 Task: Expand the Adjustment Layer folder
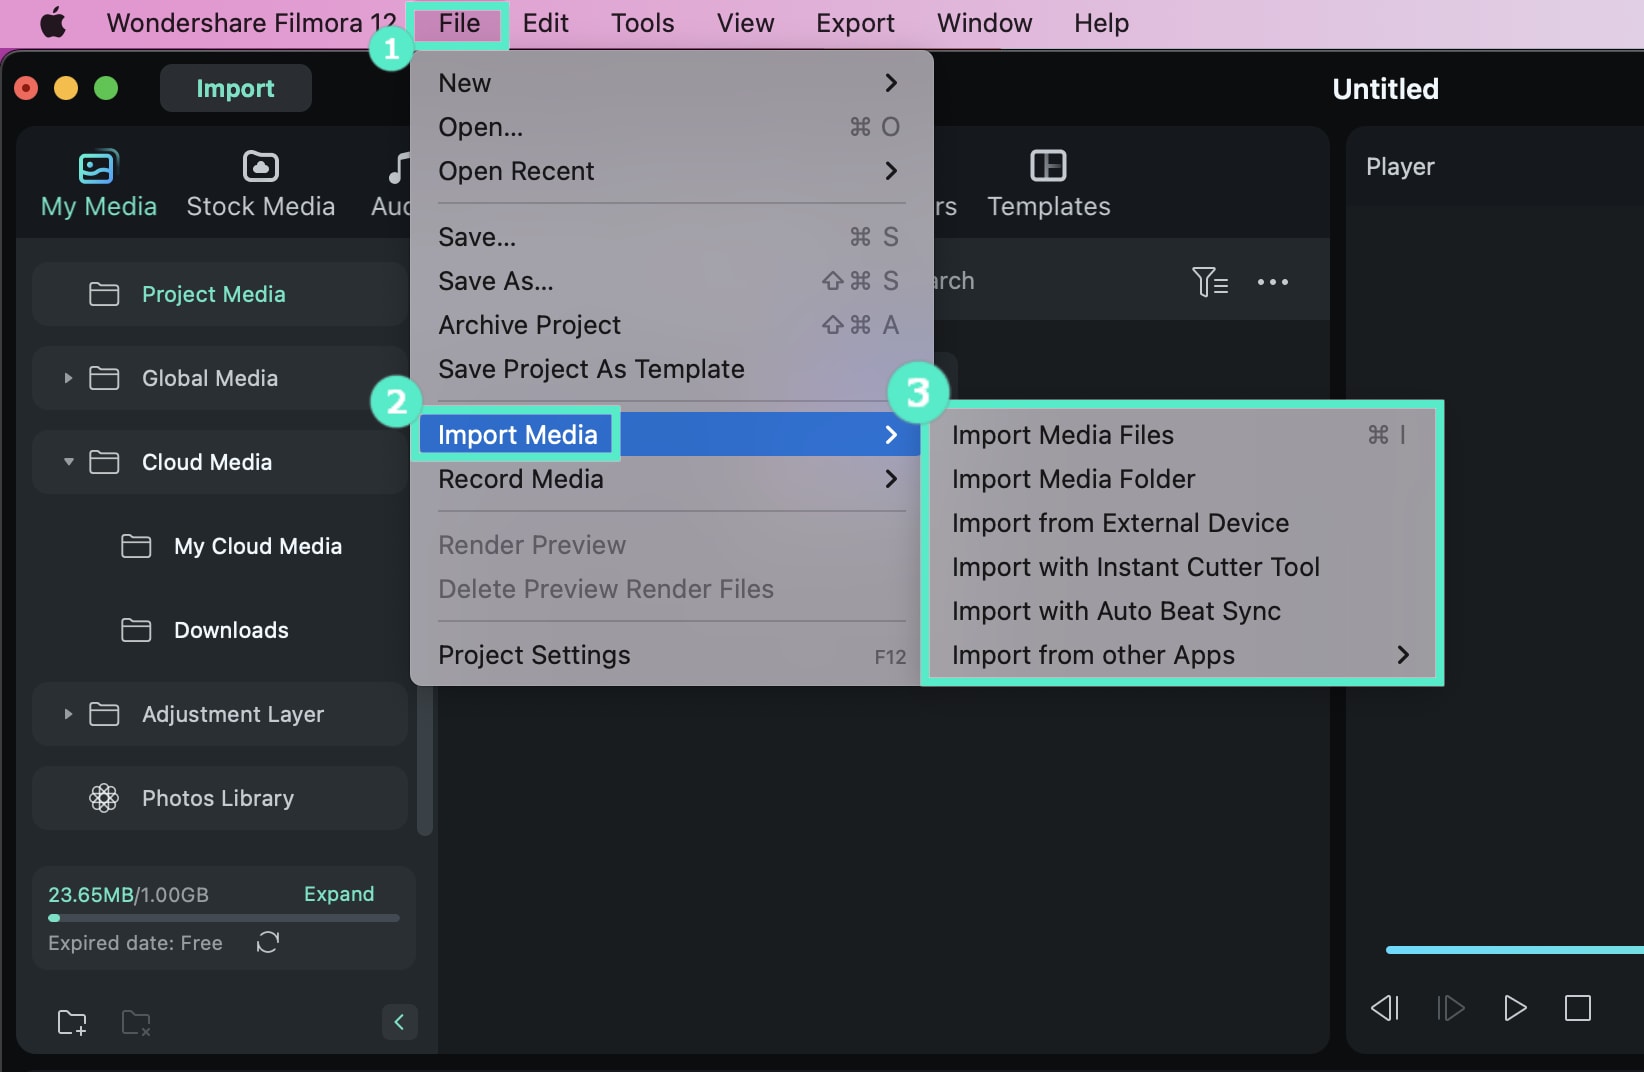point(68,714)
